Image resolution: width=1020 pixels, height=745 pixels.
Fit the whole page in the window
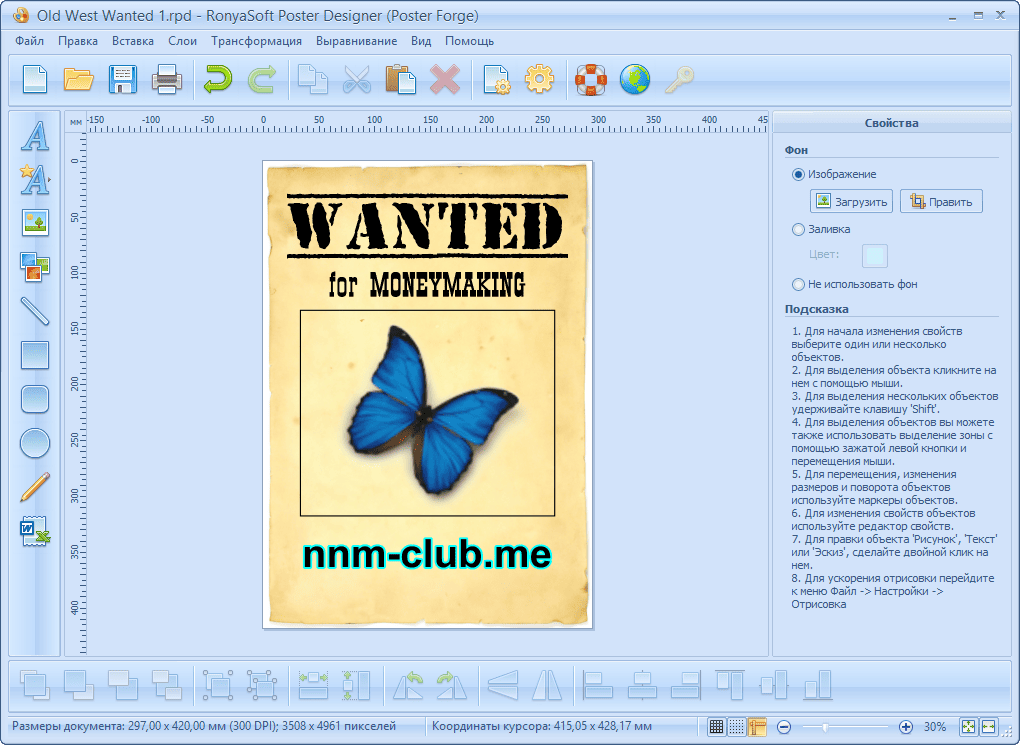pos(968,727)
